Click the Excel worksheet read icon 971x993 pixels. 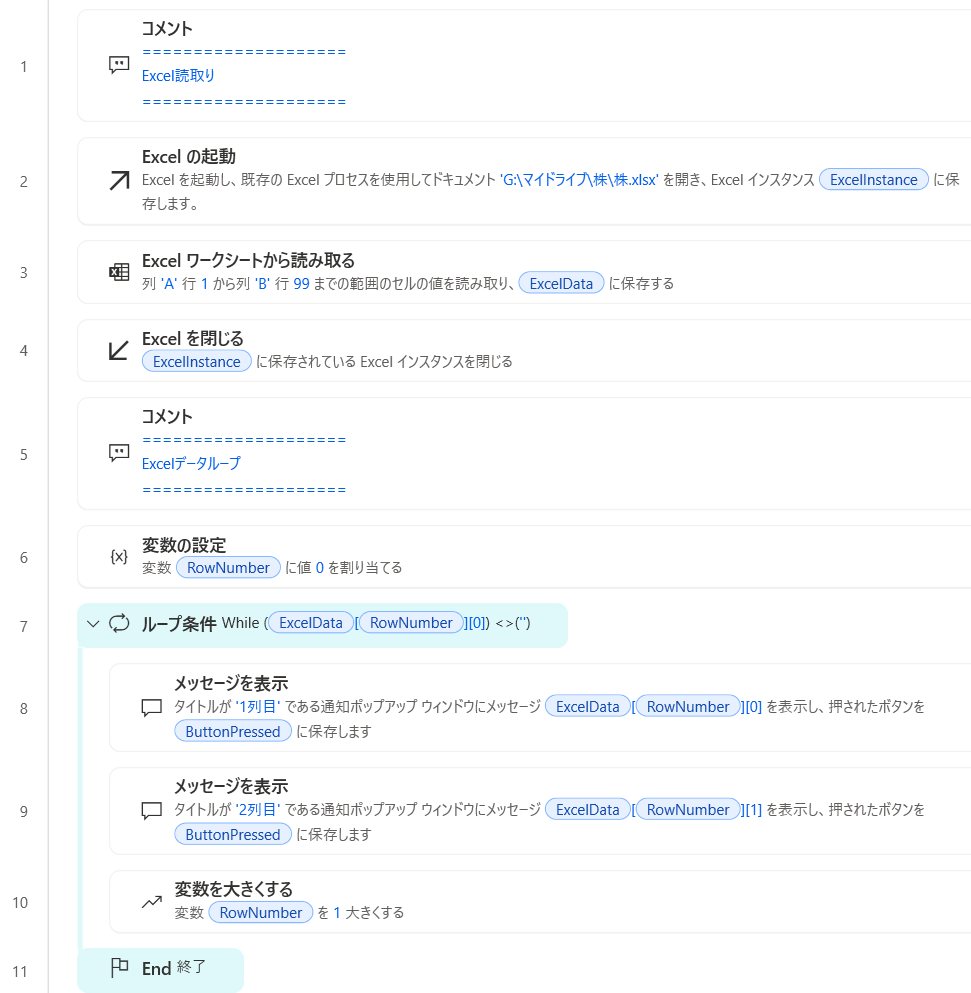[x=119, y=272]
